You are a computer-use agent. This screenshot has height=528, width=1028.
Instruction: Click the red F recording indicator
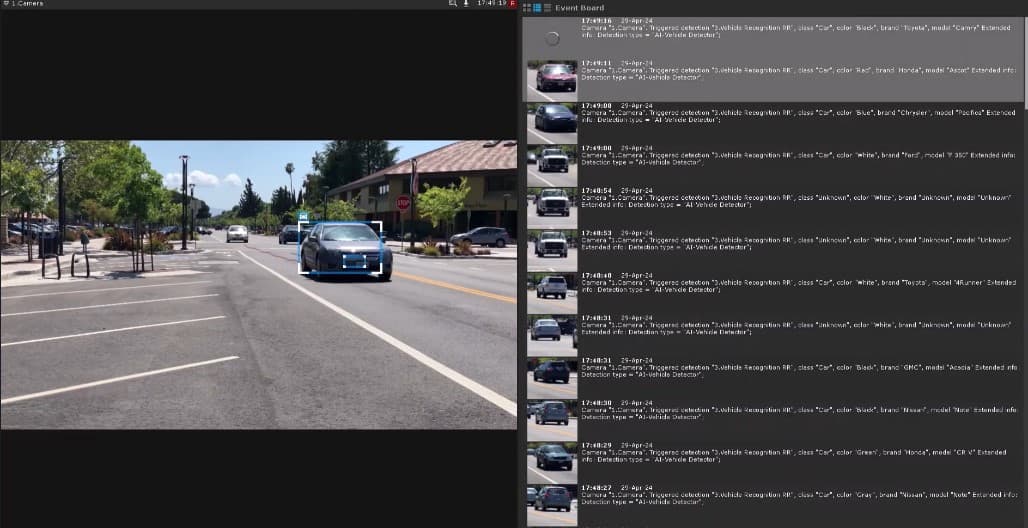[513, 3]
